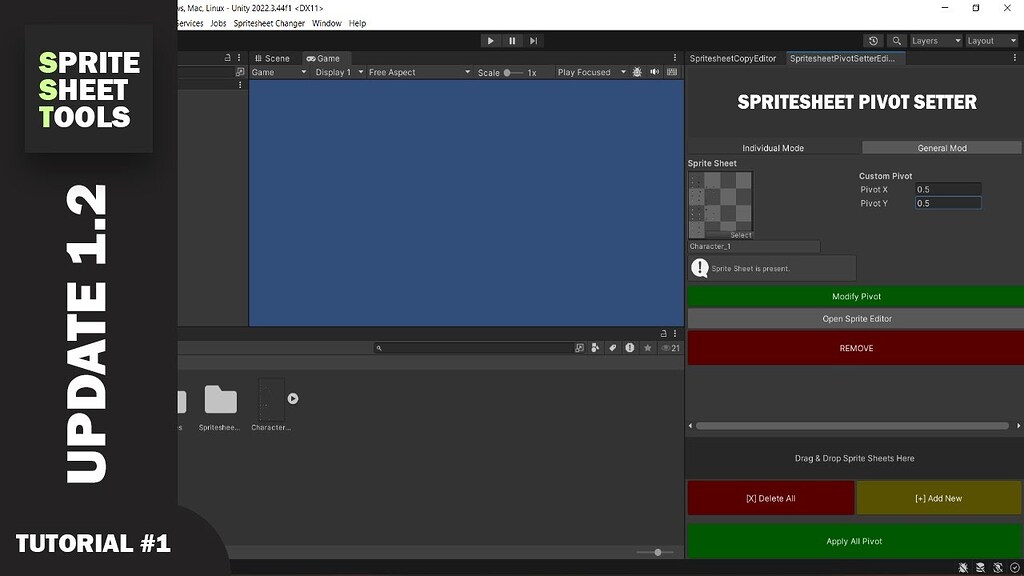The height and width of the screenshot is (576, 1024).
Task: Click the [X] Delete All button
Action: [771, 497]
